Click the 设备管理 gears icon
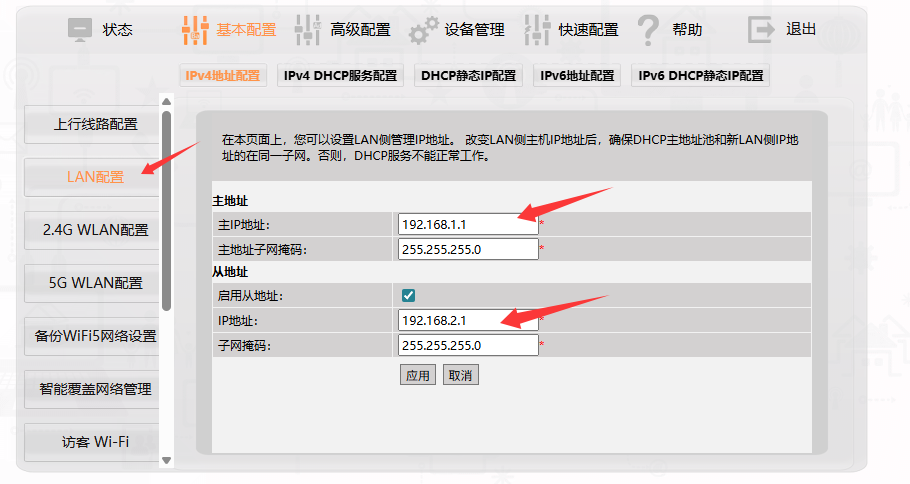910x484 pixels. [423, 31]
